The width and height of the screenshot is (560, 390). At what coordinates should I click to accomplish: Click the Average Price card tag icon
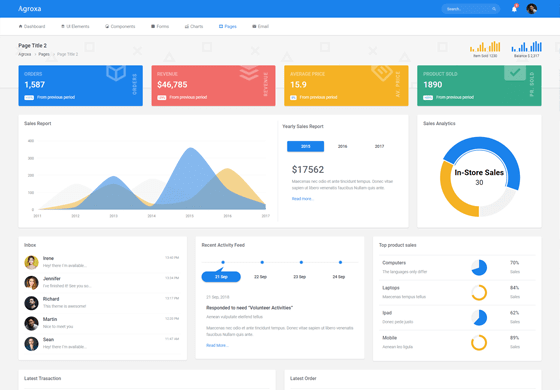tap(382, 73)
